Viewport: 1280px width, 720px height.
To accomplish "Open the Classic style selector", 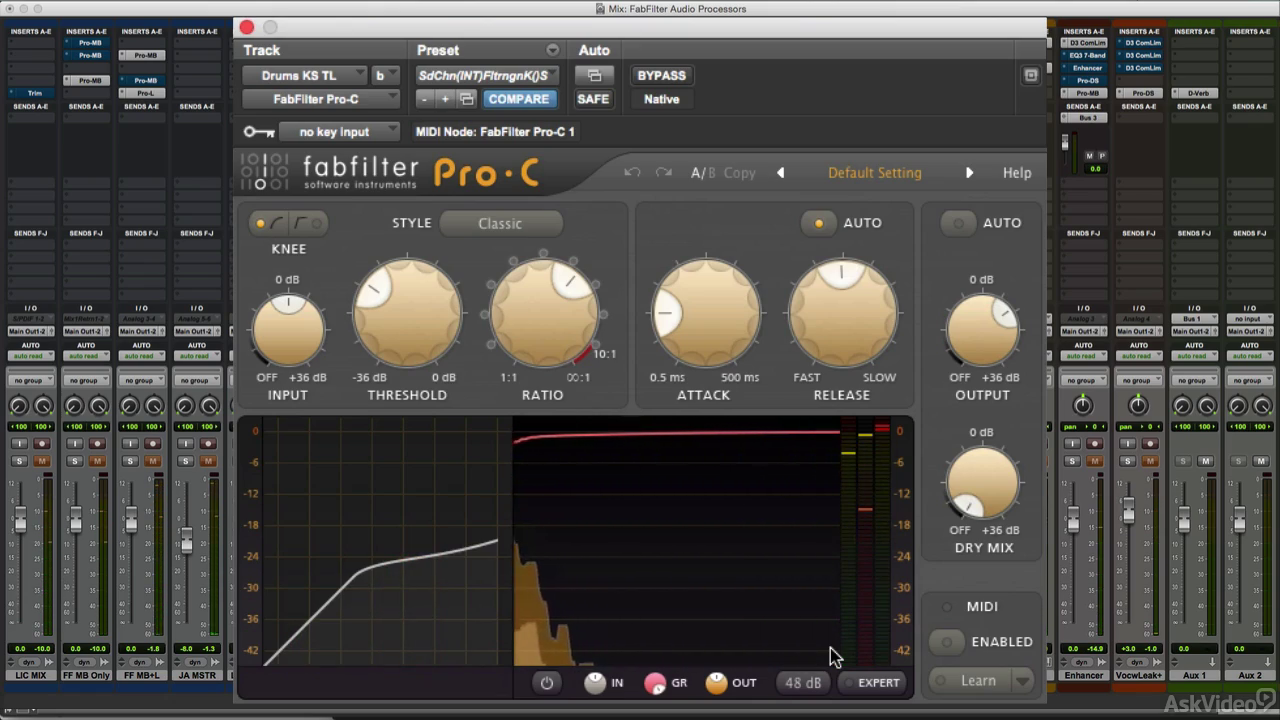I will [x=500, y=224].
